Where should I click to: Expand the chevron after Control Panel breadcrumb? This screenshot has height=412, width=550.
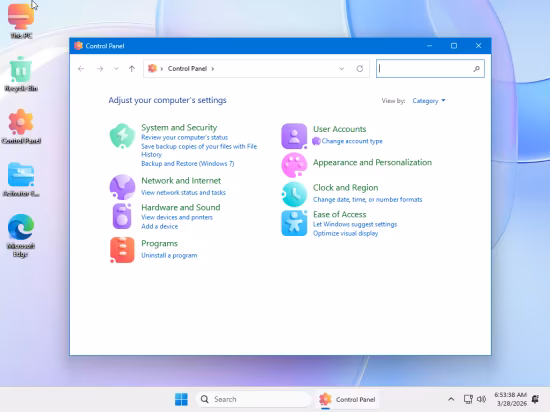[x=213, y=69]
